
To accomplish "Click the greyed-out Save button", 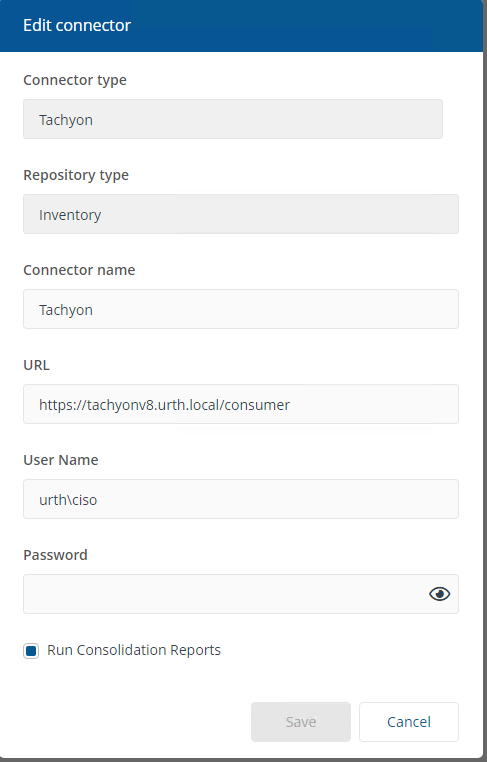I will [x=301, y=722].
